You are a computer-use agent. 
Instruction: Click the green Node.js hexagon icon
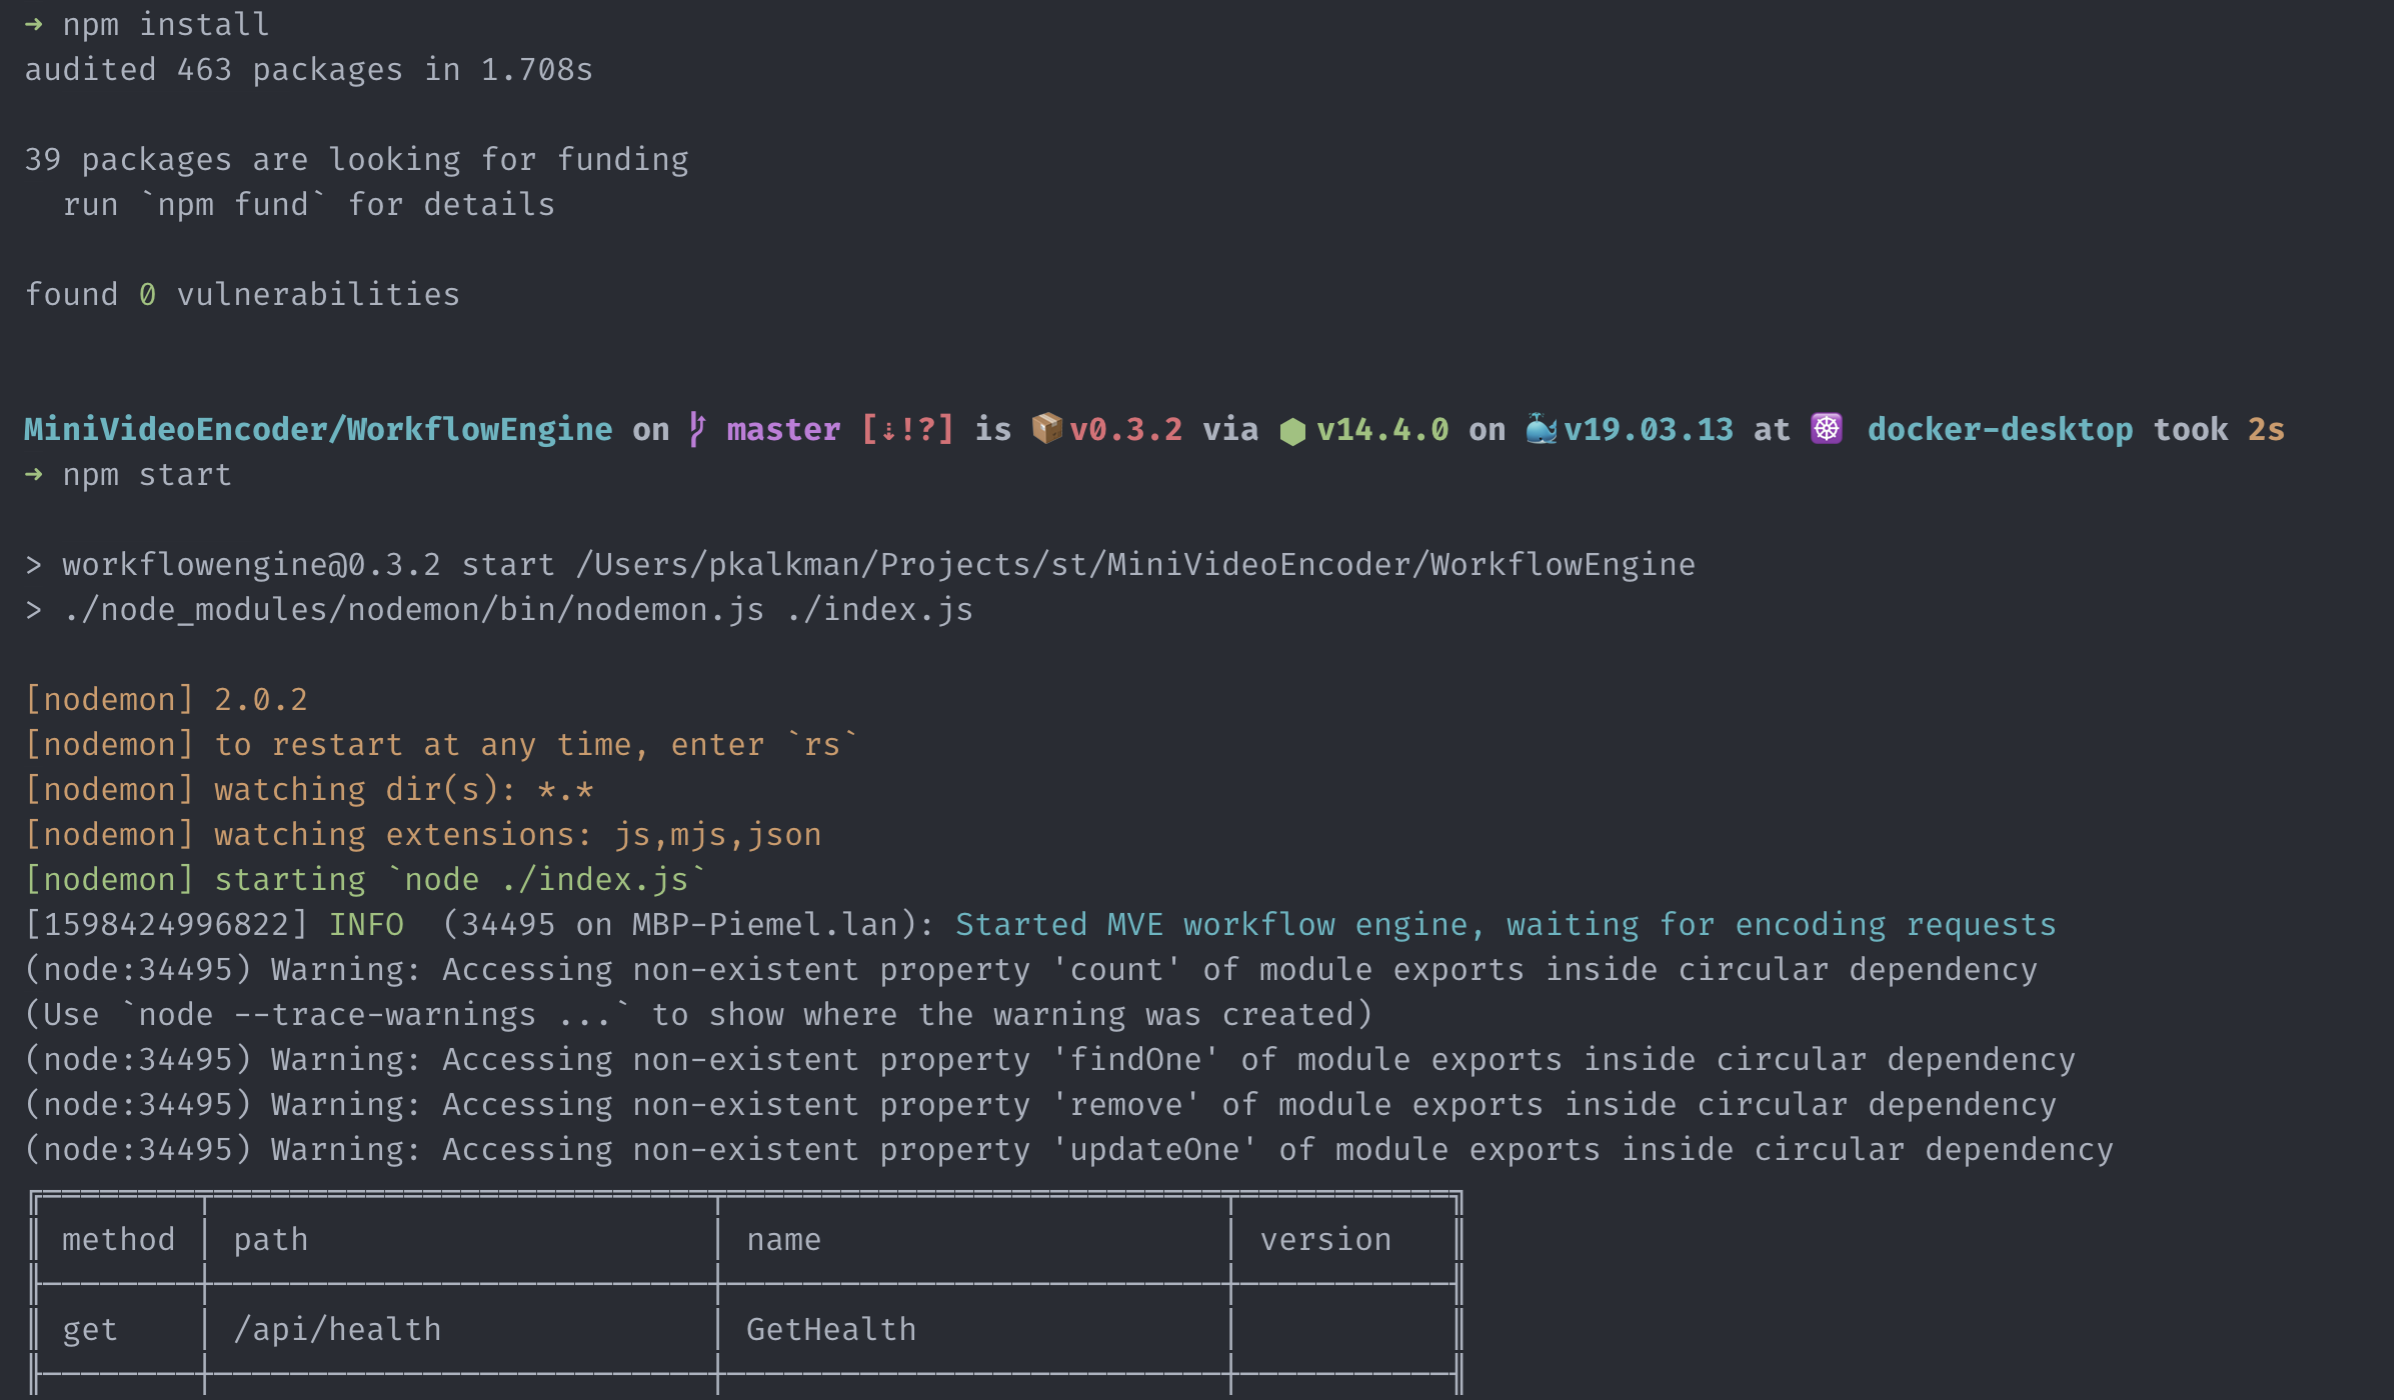coord(1292,431)
